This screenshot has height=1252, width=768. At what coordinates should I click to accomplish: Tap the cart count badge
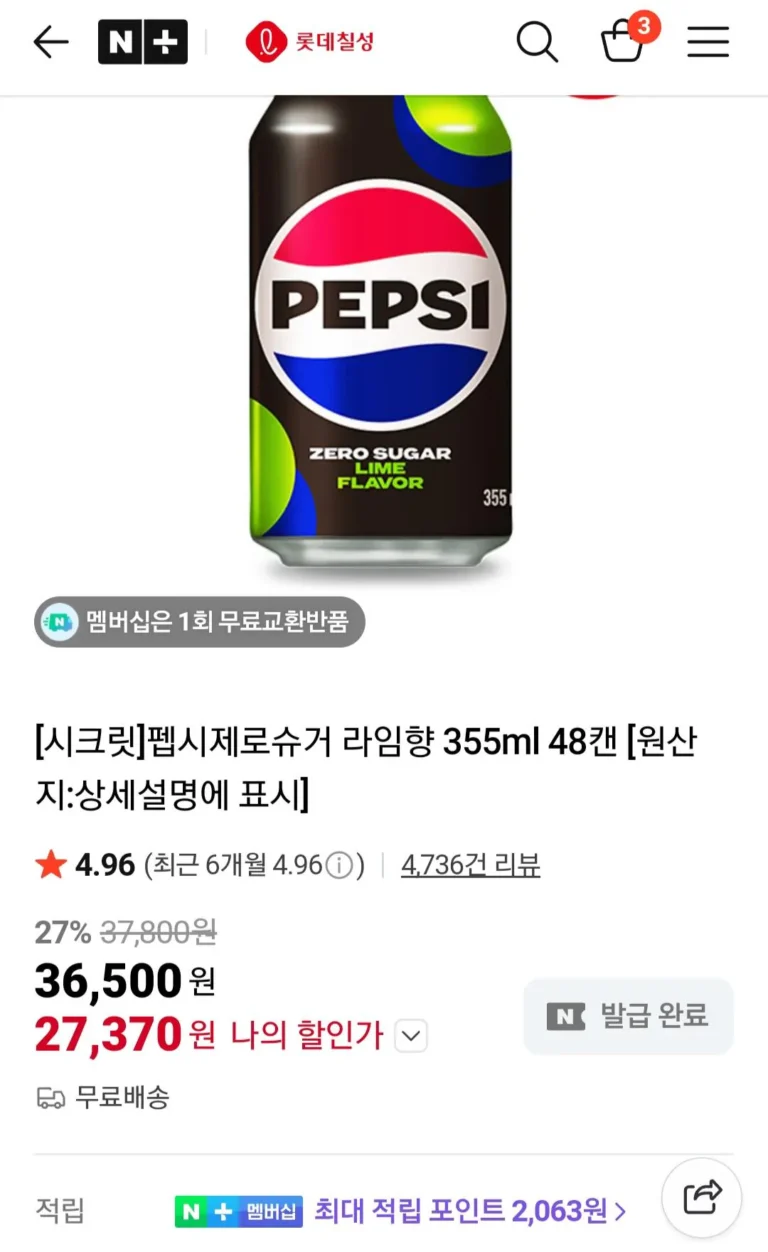[643, 25]
